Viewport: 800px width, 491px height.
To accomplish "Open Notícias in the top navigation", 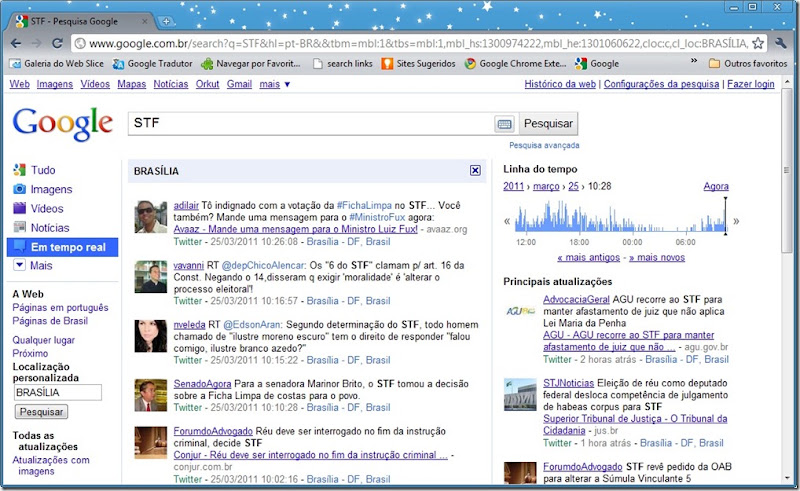I will (x=170, y=84).
